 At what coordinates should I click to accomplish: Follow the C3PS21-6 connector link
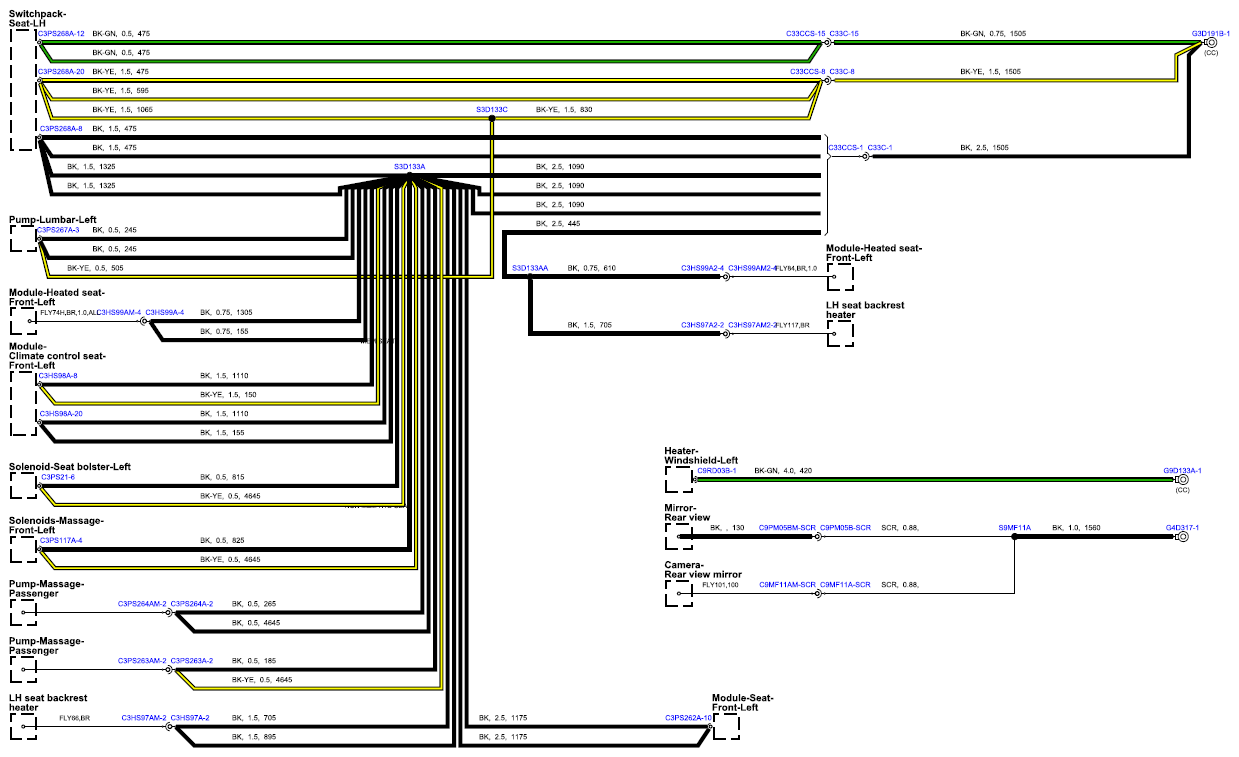[x=58, y=478]
